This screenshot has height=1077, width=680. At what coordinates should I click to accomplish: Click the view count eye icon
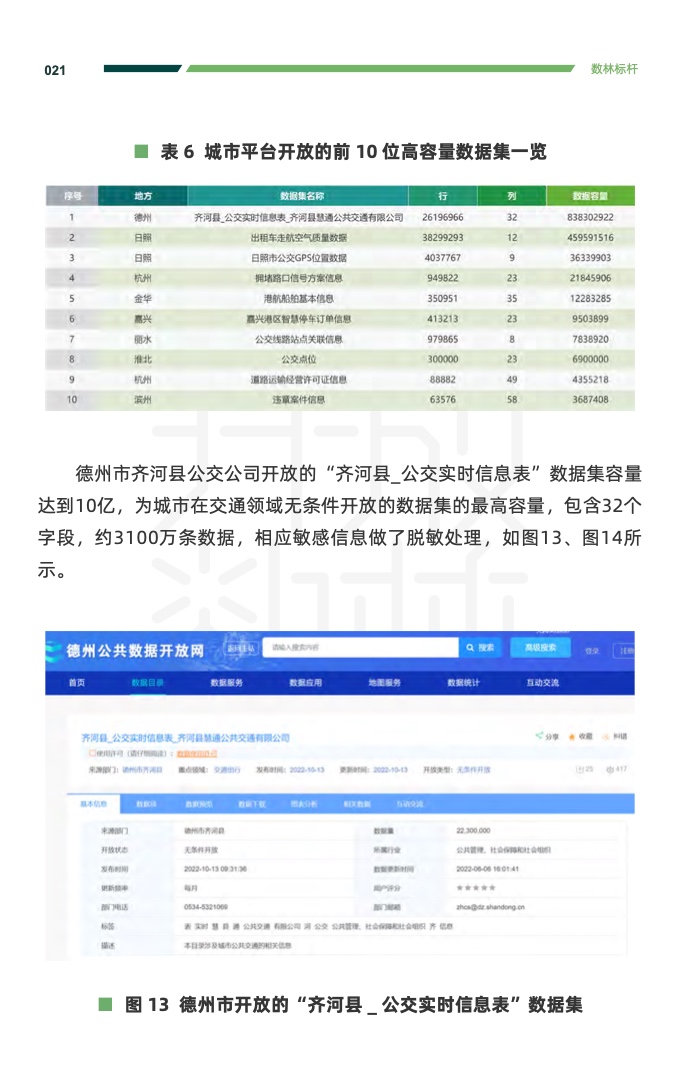coord(608,769)
